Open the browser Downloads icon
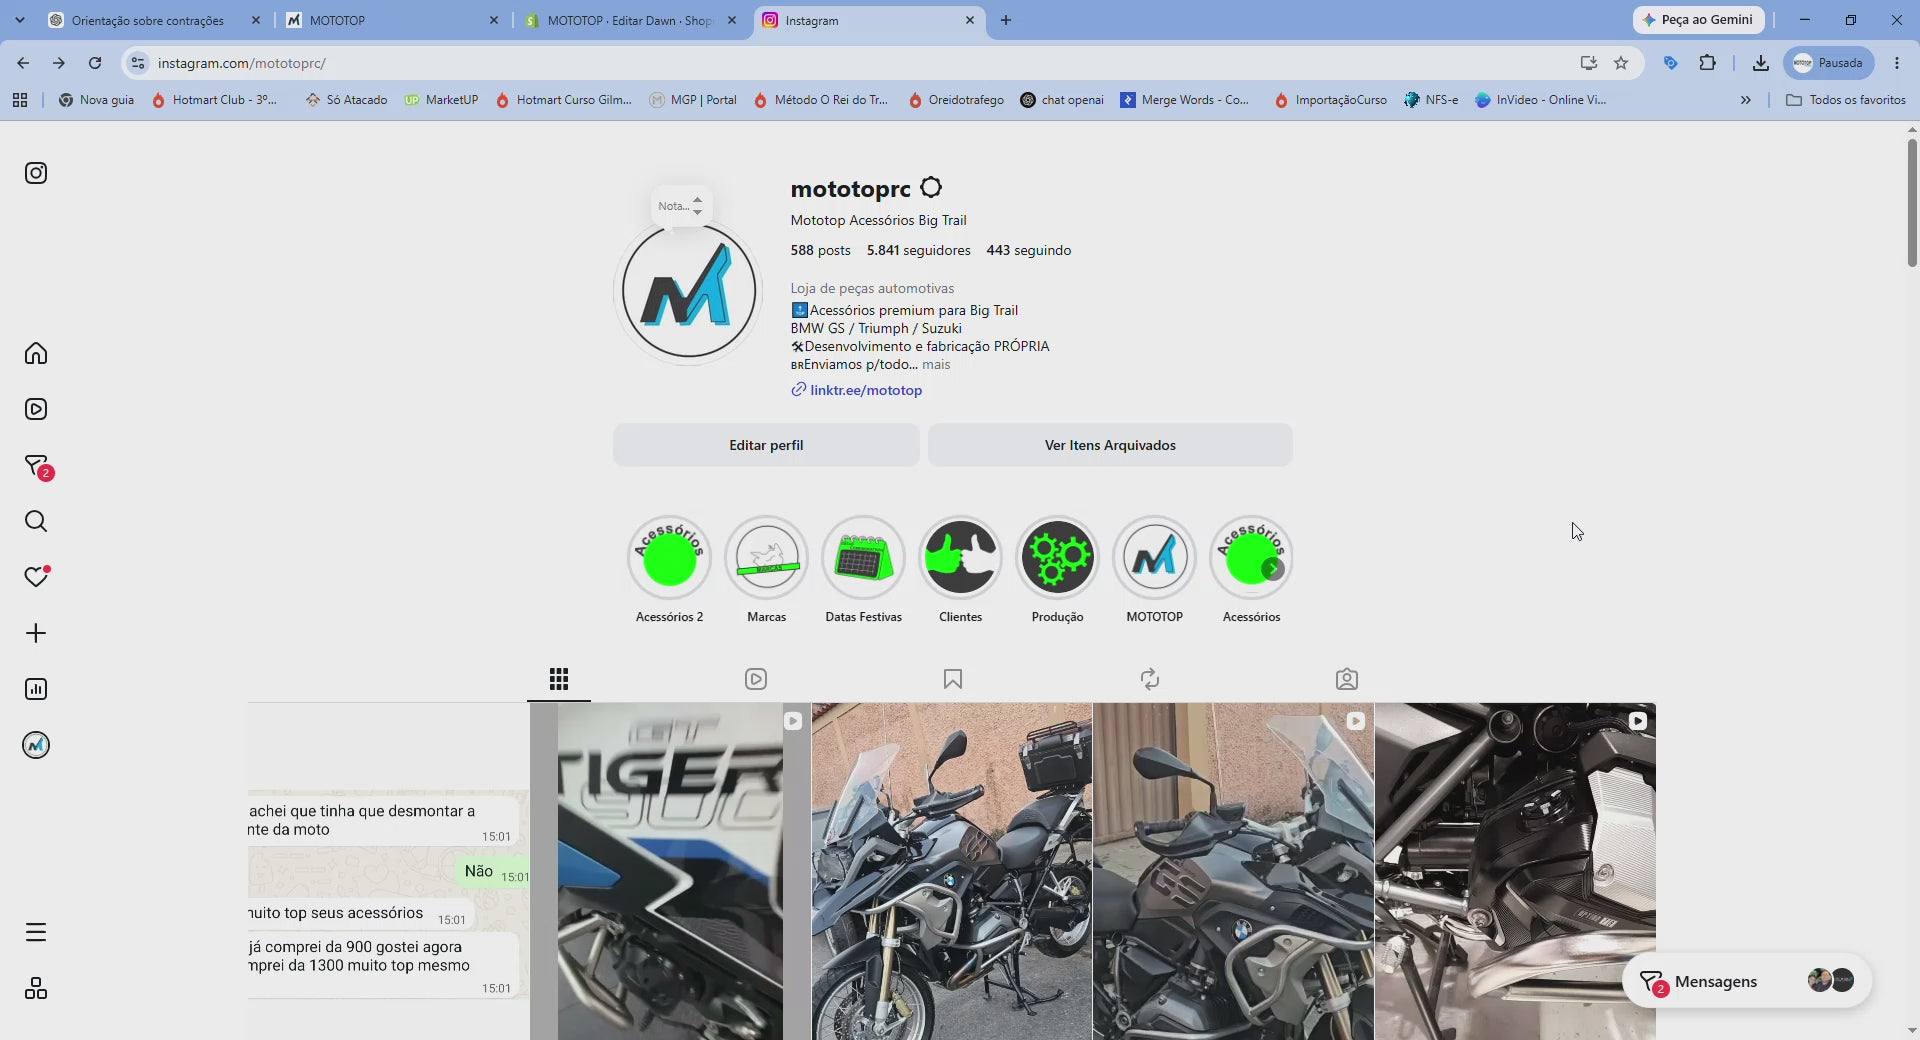1920x1040 pixels. tap(1761, 63)
